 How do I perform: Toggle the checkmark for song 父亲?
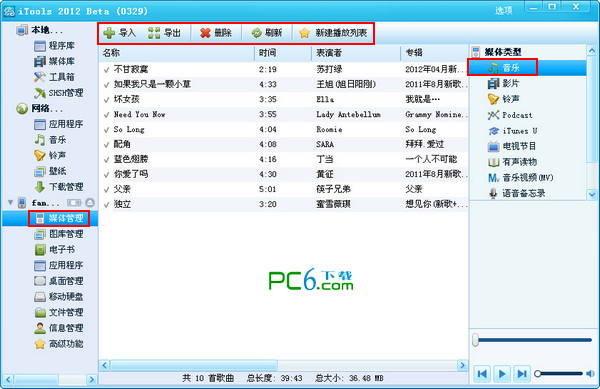pyautogui.click(x=106, y=189)
